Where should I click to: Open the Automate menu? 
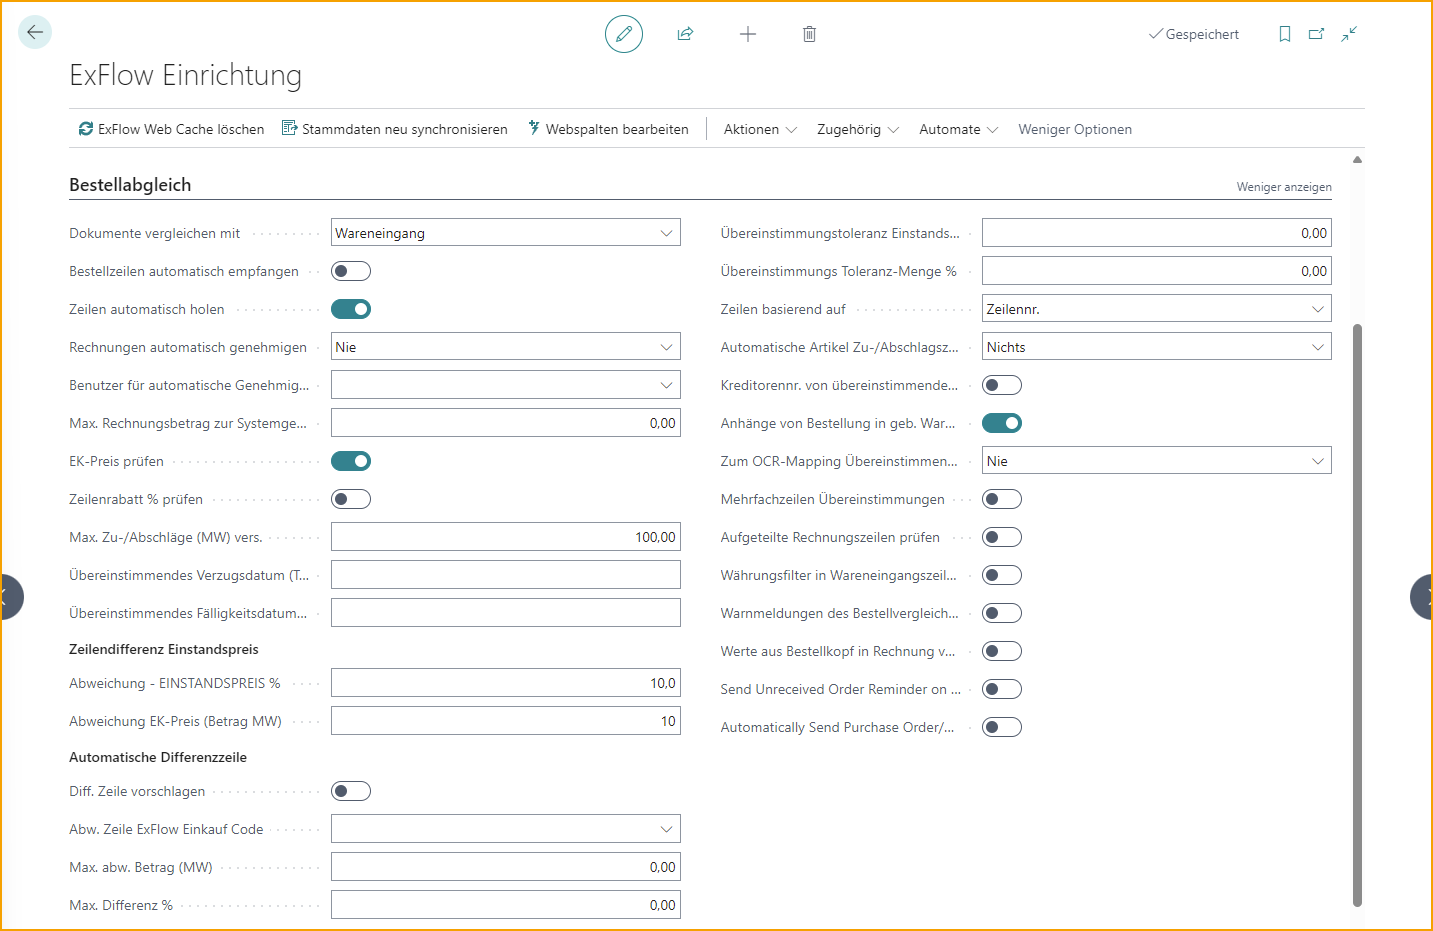point(959,129)
